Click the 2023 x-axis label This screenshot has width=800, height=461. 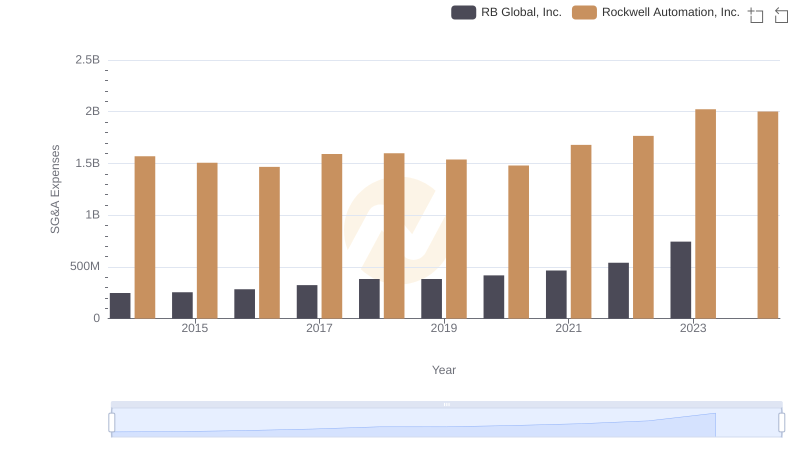(693, 328)
